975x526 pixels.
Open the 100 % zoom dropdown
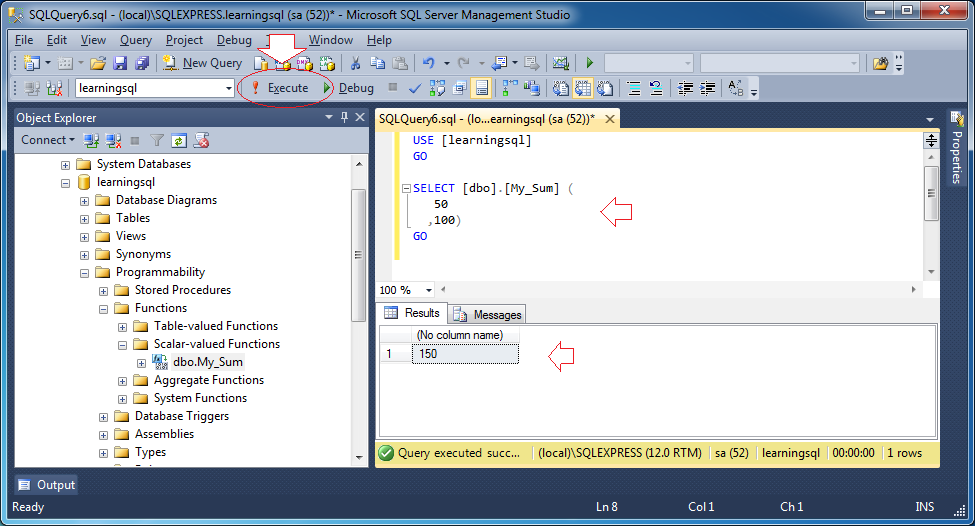click(428, 290)
